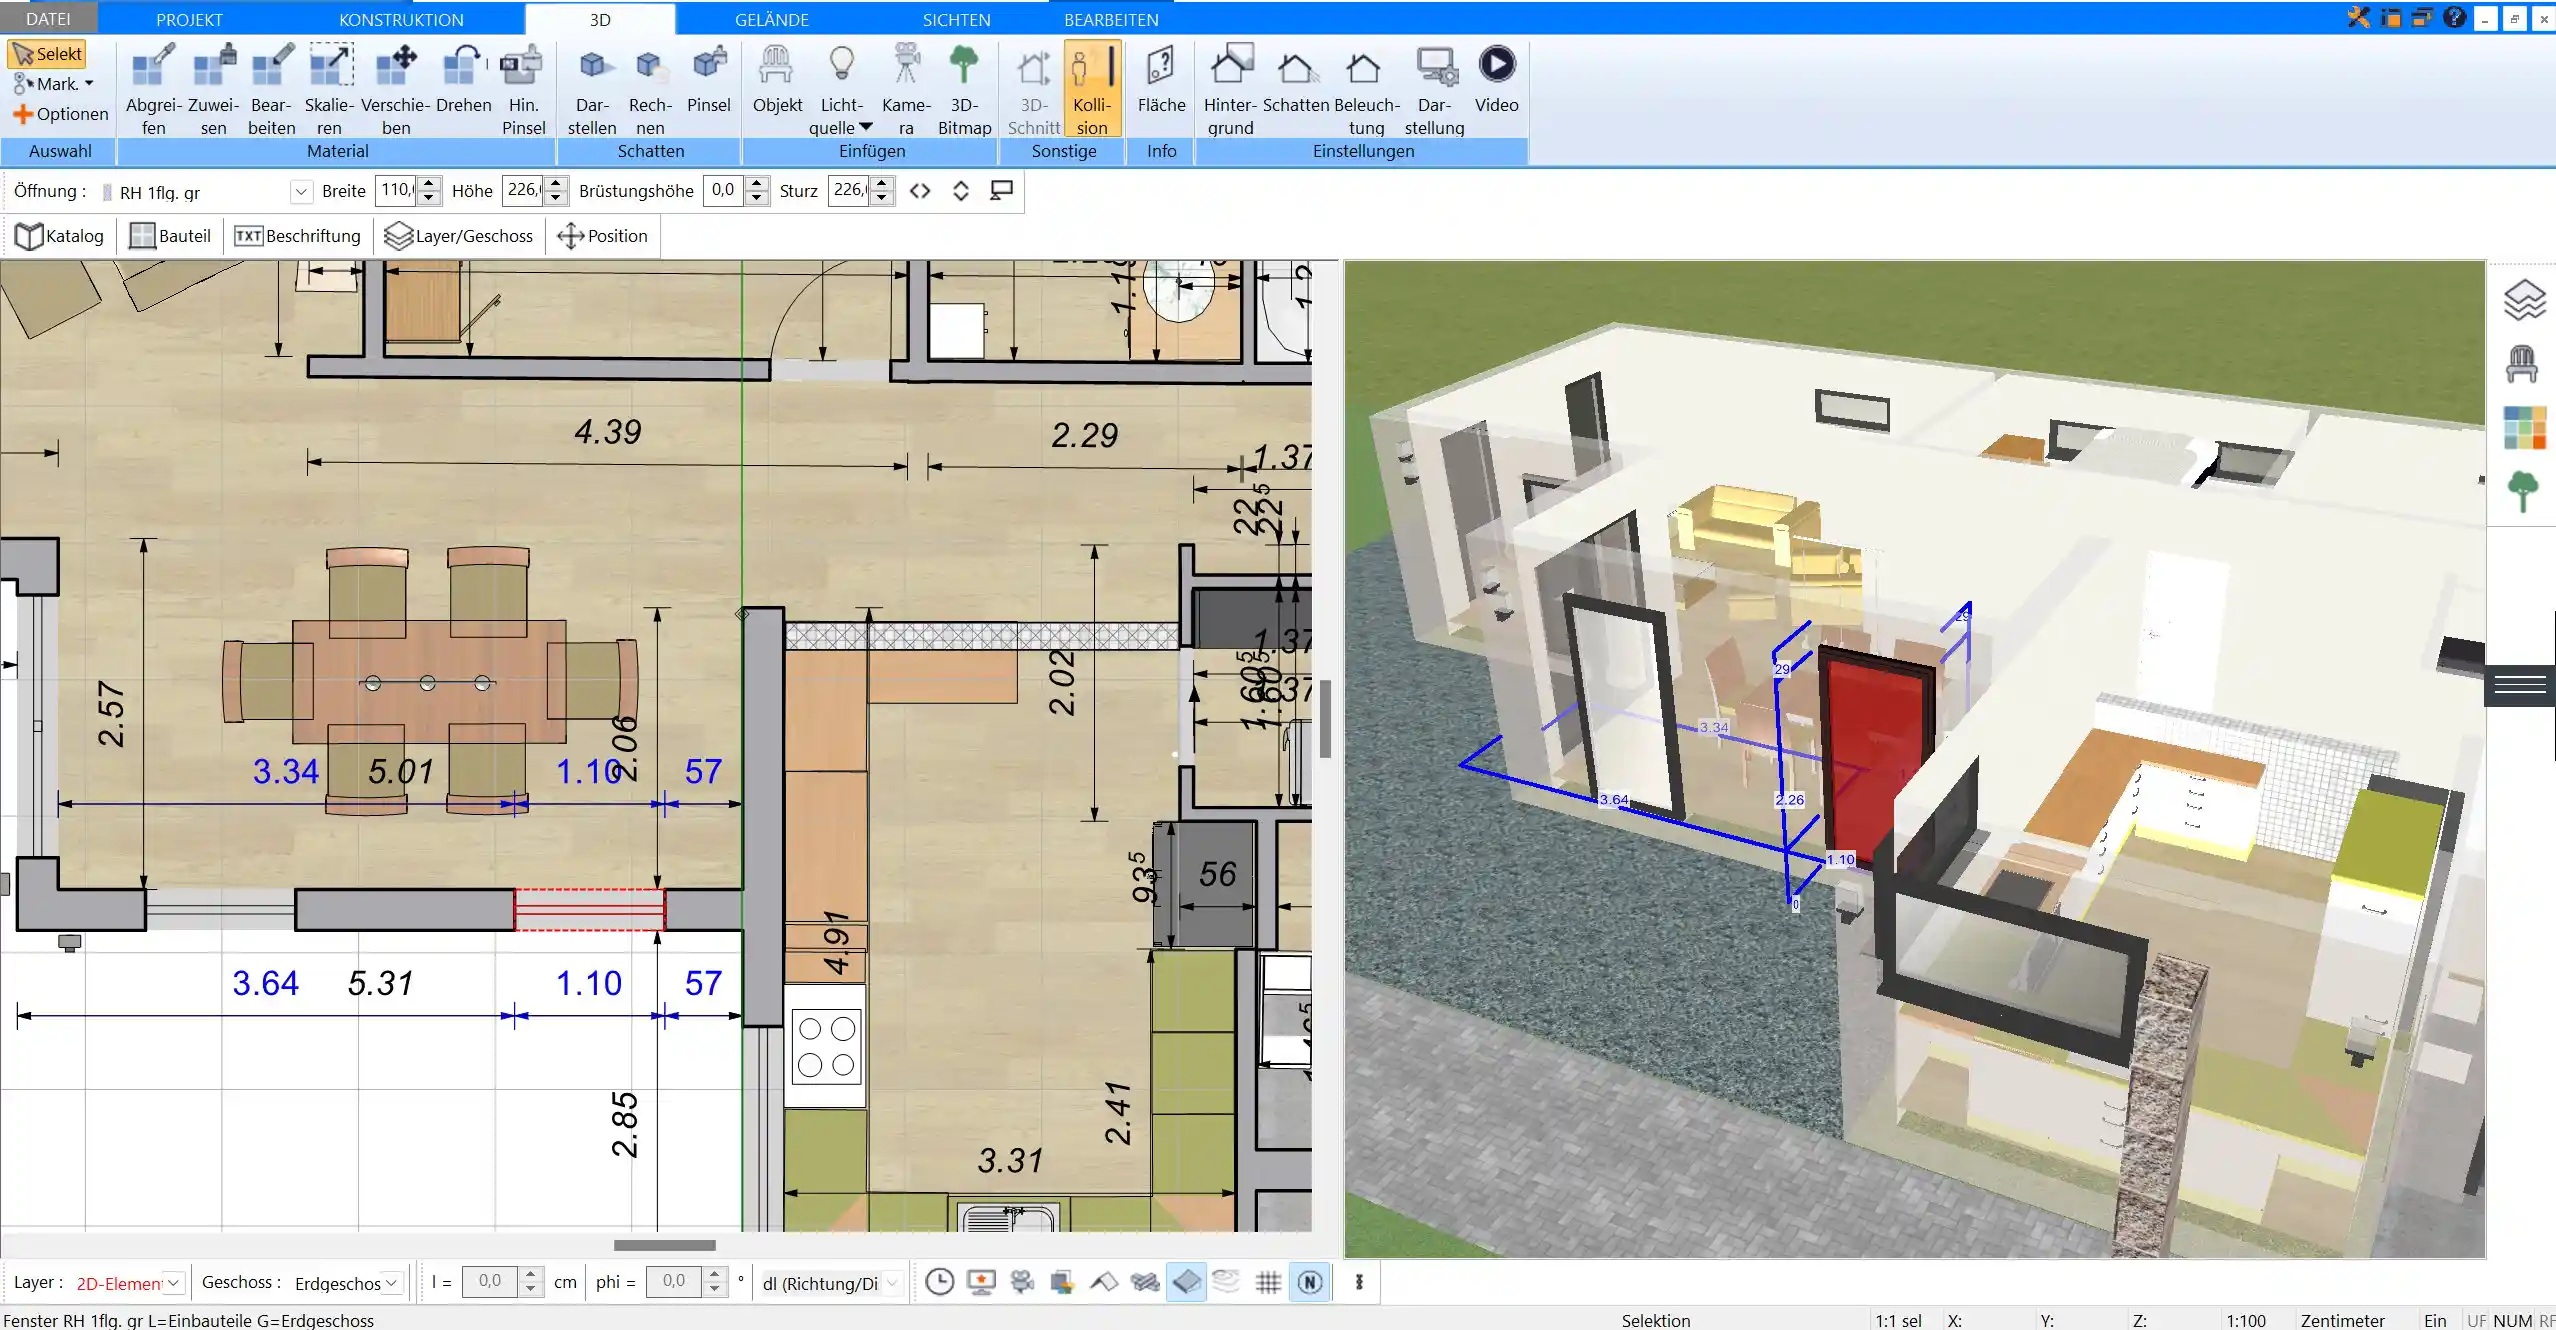This screenshot has height=1330, width=2556.
Task: Choose the Skalieren material tool
Action: 329,89
